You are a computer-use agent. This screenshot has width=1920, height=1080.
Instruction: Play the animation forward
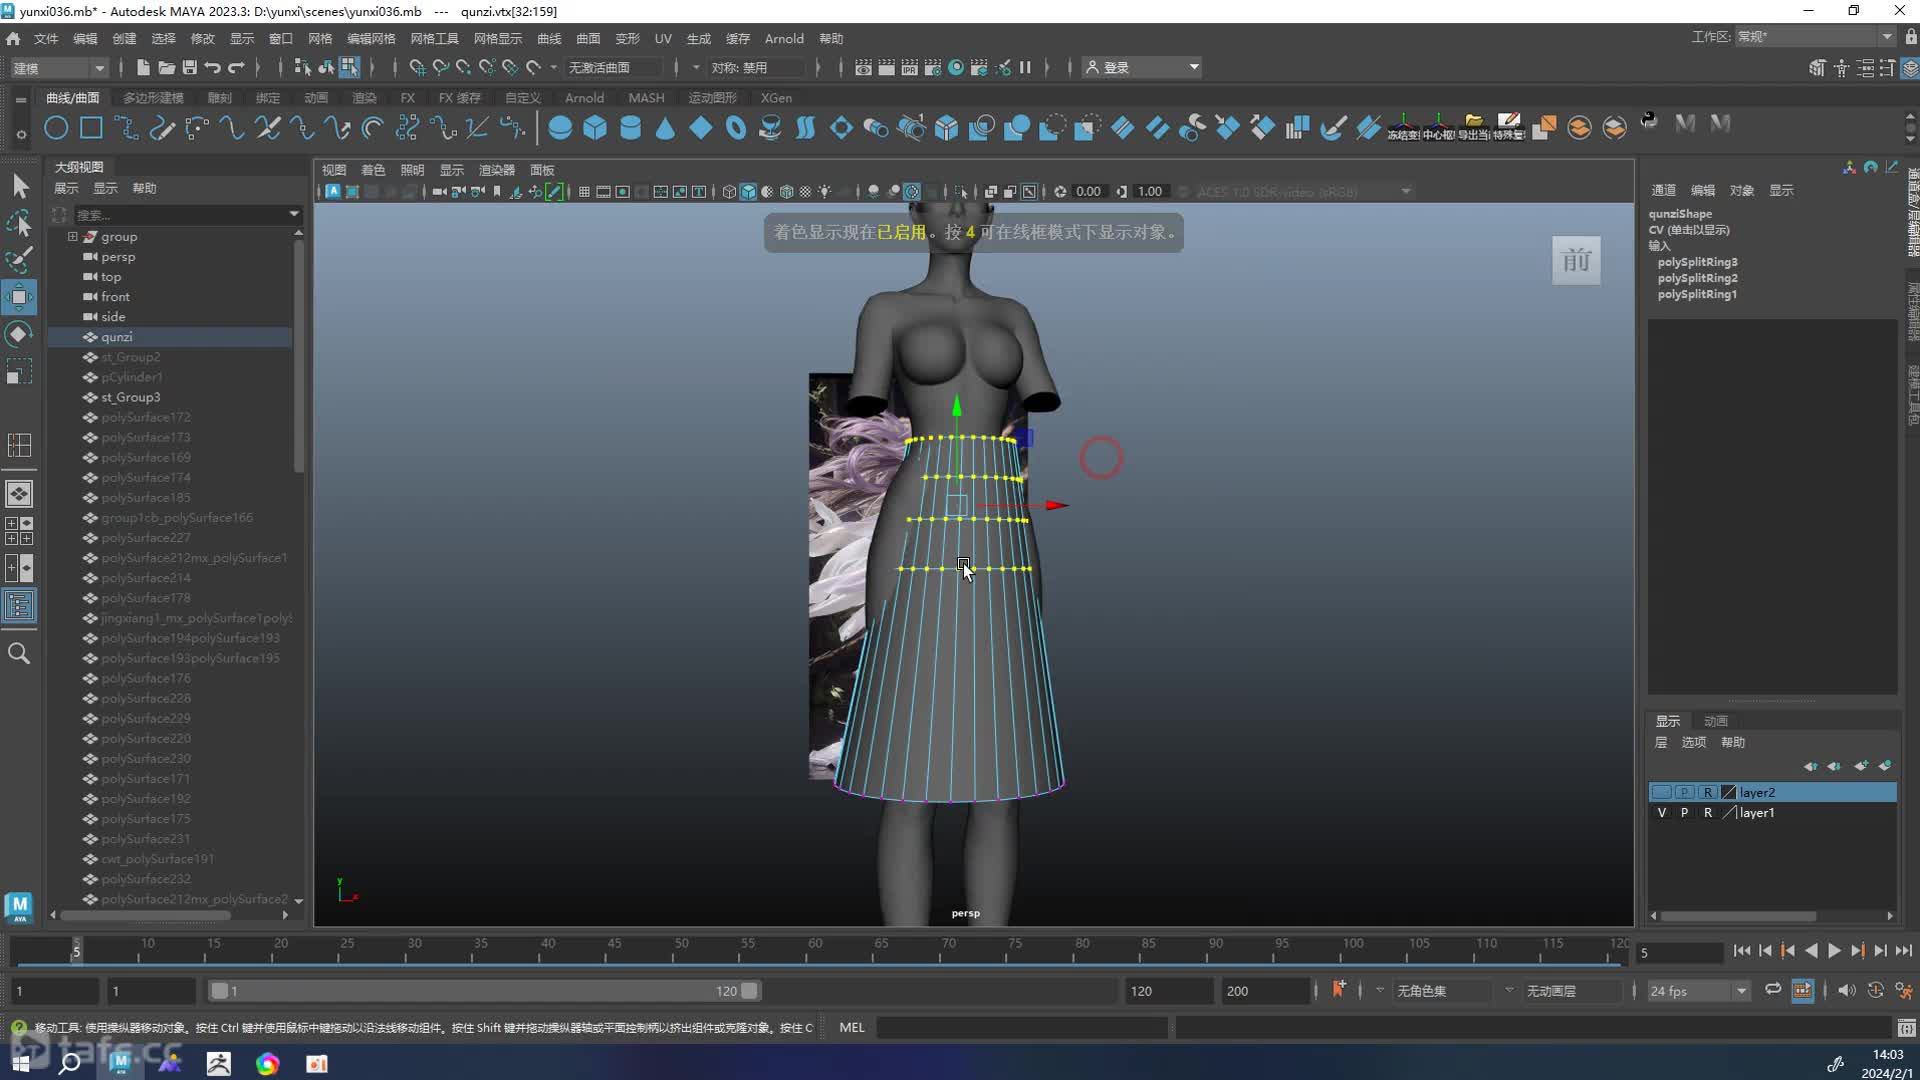1834,951
